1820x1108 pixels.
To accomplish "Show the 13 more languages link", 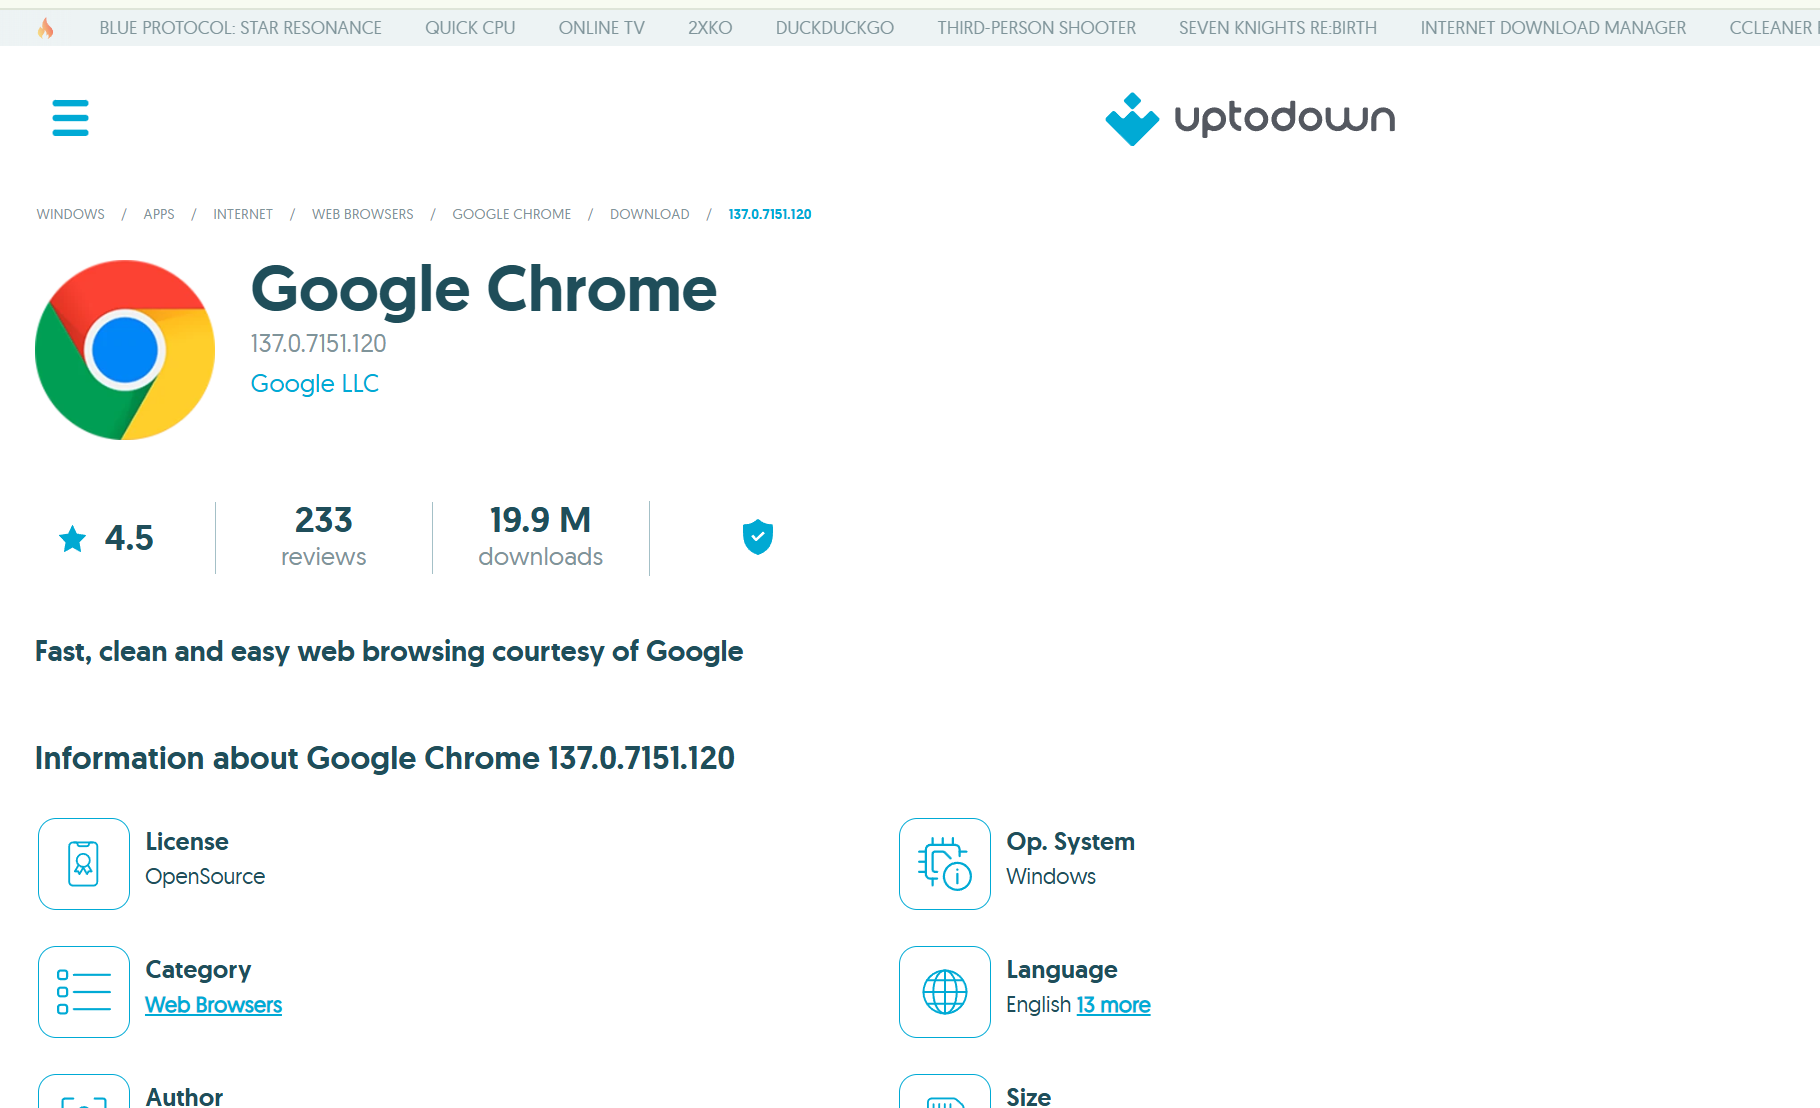I will [x=1114, y=1005].
